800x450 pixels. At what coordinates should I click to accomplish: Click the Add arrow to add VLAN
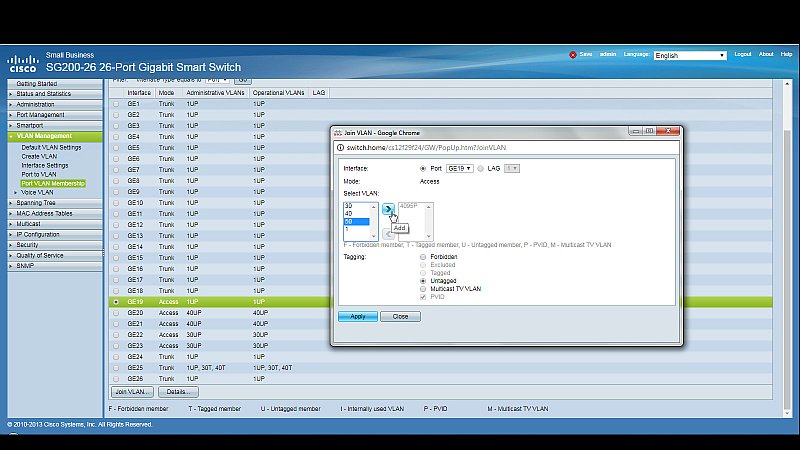pyautogui.click(x=388, y=208)
